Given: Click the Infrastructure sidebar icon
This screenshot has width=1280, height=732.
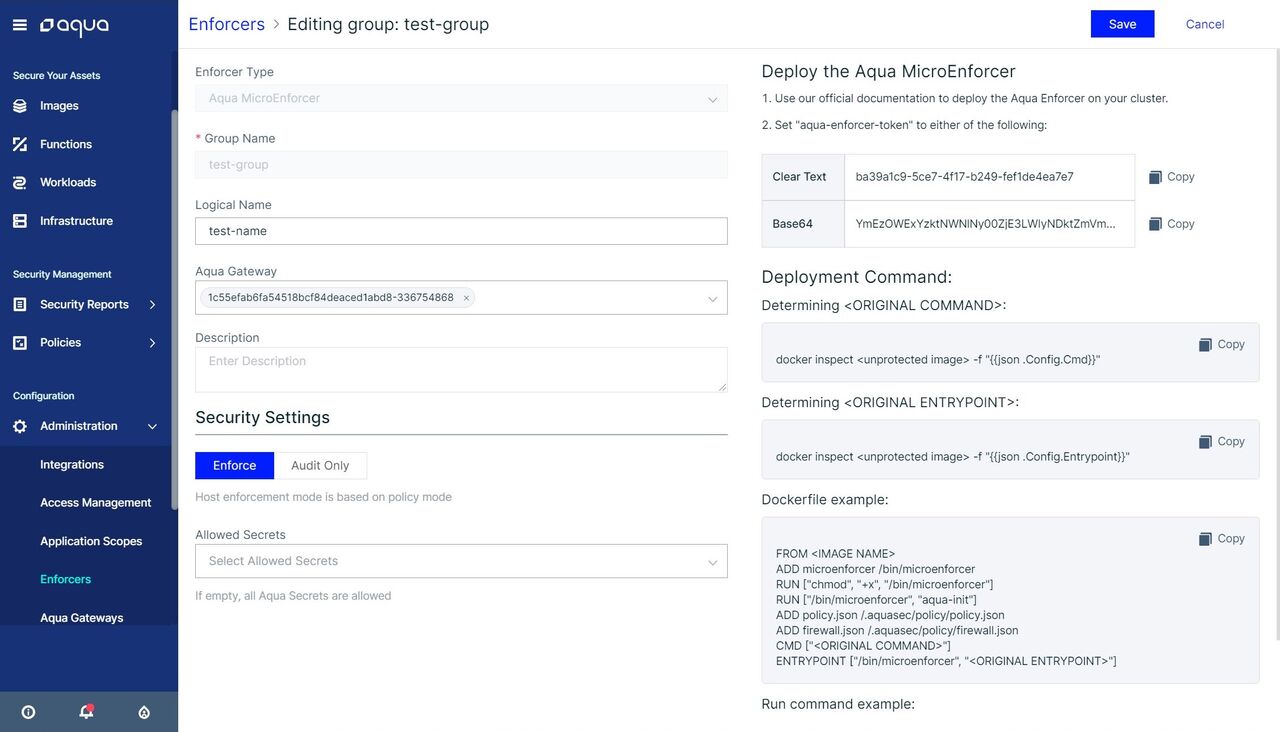Looking at the screenshot, I should click(20, 221).
